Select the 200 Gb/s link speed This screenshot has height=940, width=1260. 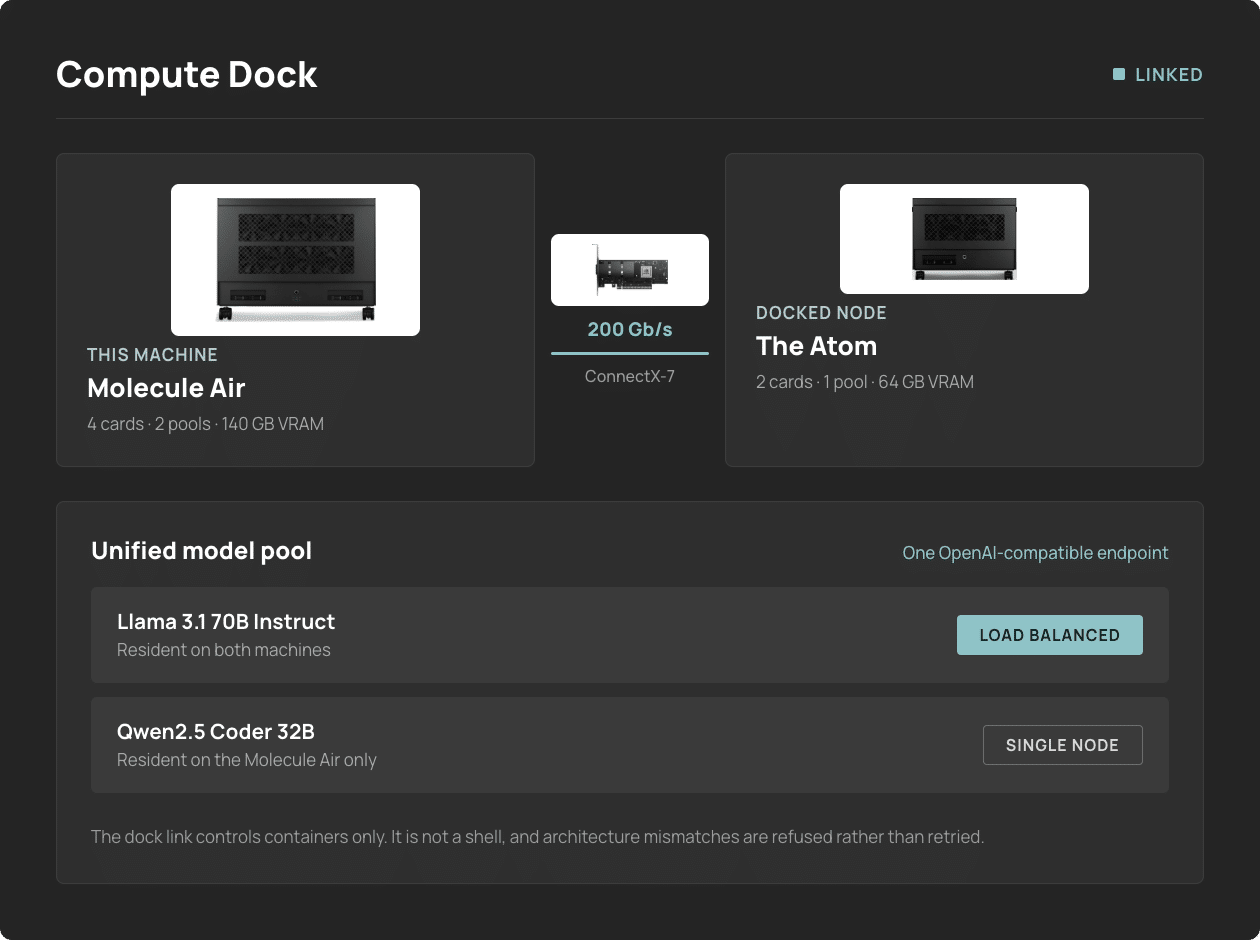(x=630, y=329)
